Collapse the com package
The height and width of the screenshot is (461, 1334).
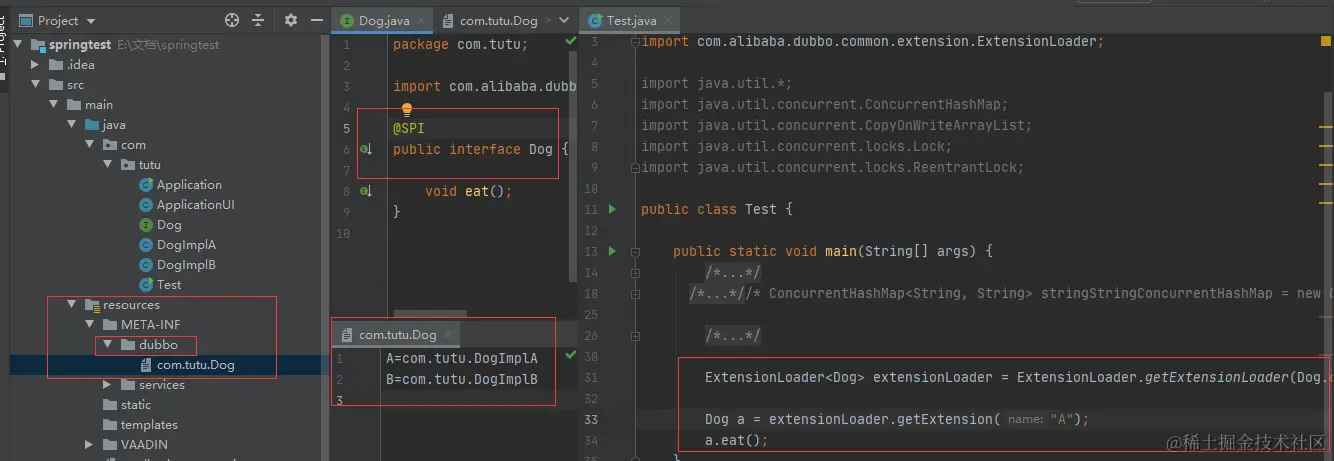[91, 145]
